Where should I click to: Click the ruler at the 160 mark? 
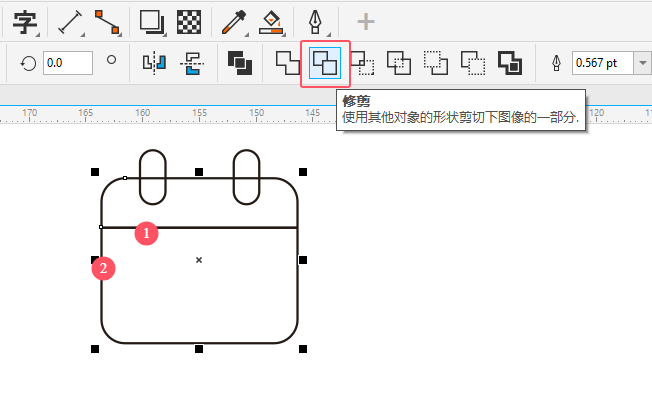(142, 114)
